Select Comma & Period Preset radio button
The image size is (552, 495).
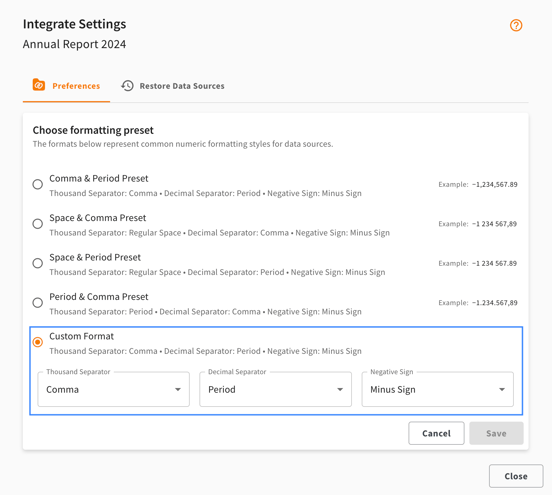38,184
